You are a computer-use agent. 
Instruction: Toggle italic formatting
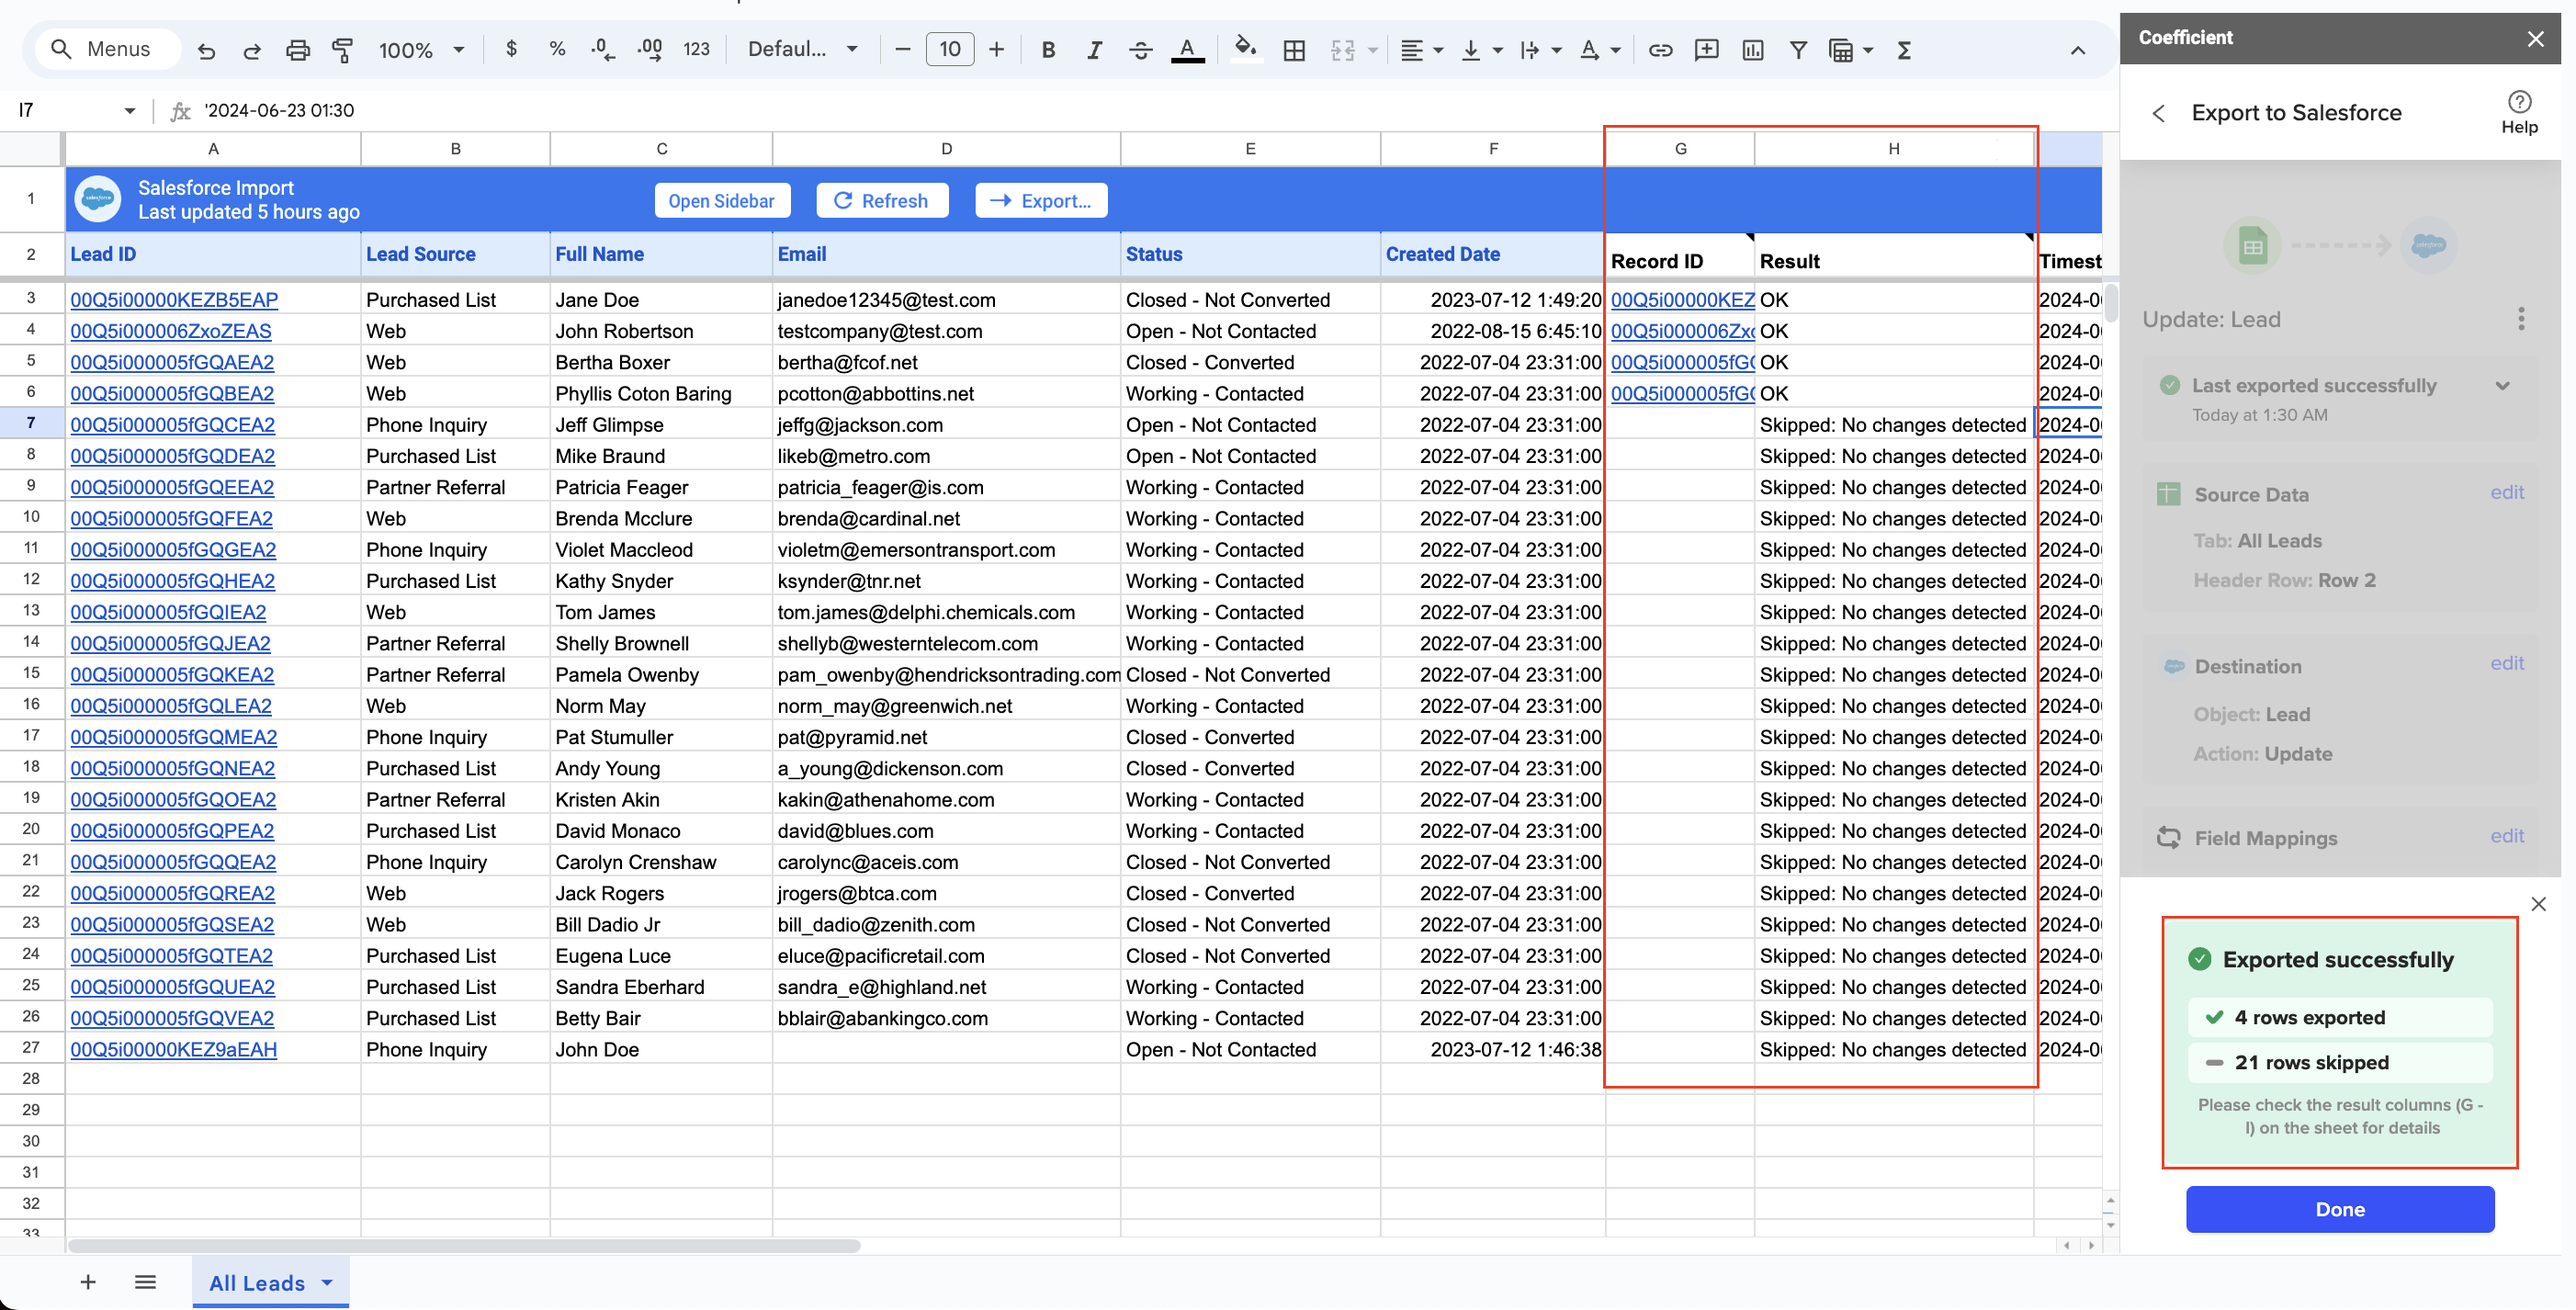[x=1094, y=49]
